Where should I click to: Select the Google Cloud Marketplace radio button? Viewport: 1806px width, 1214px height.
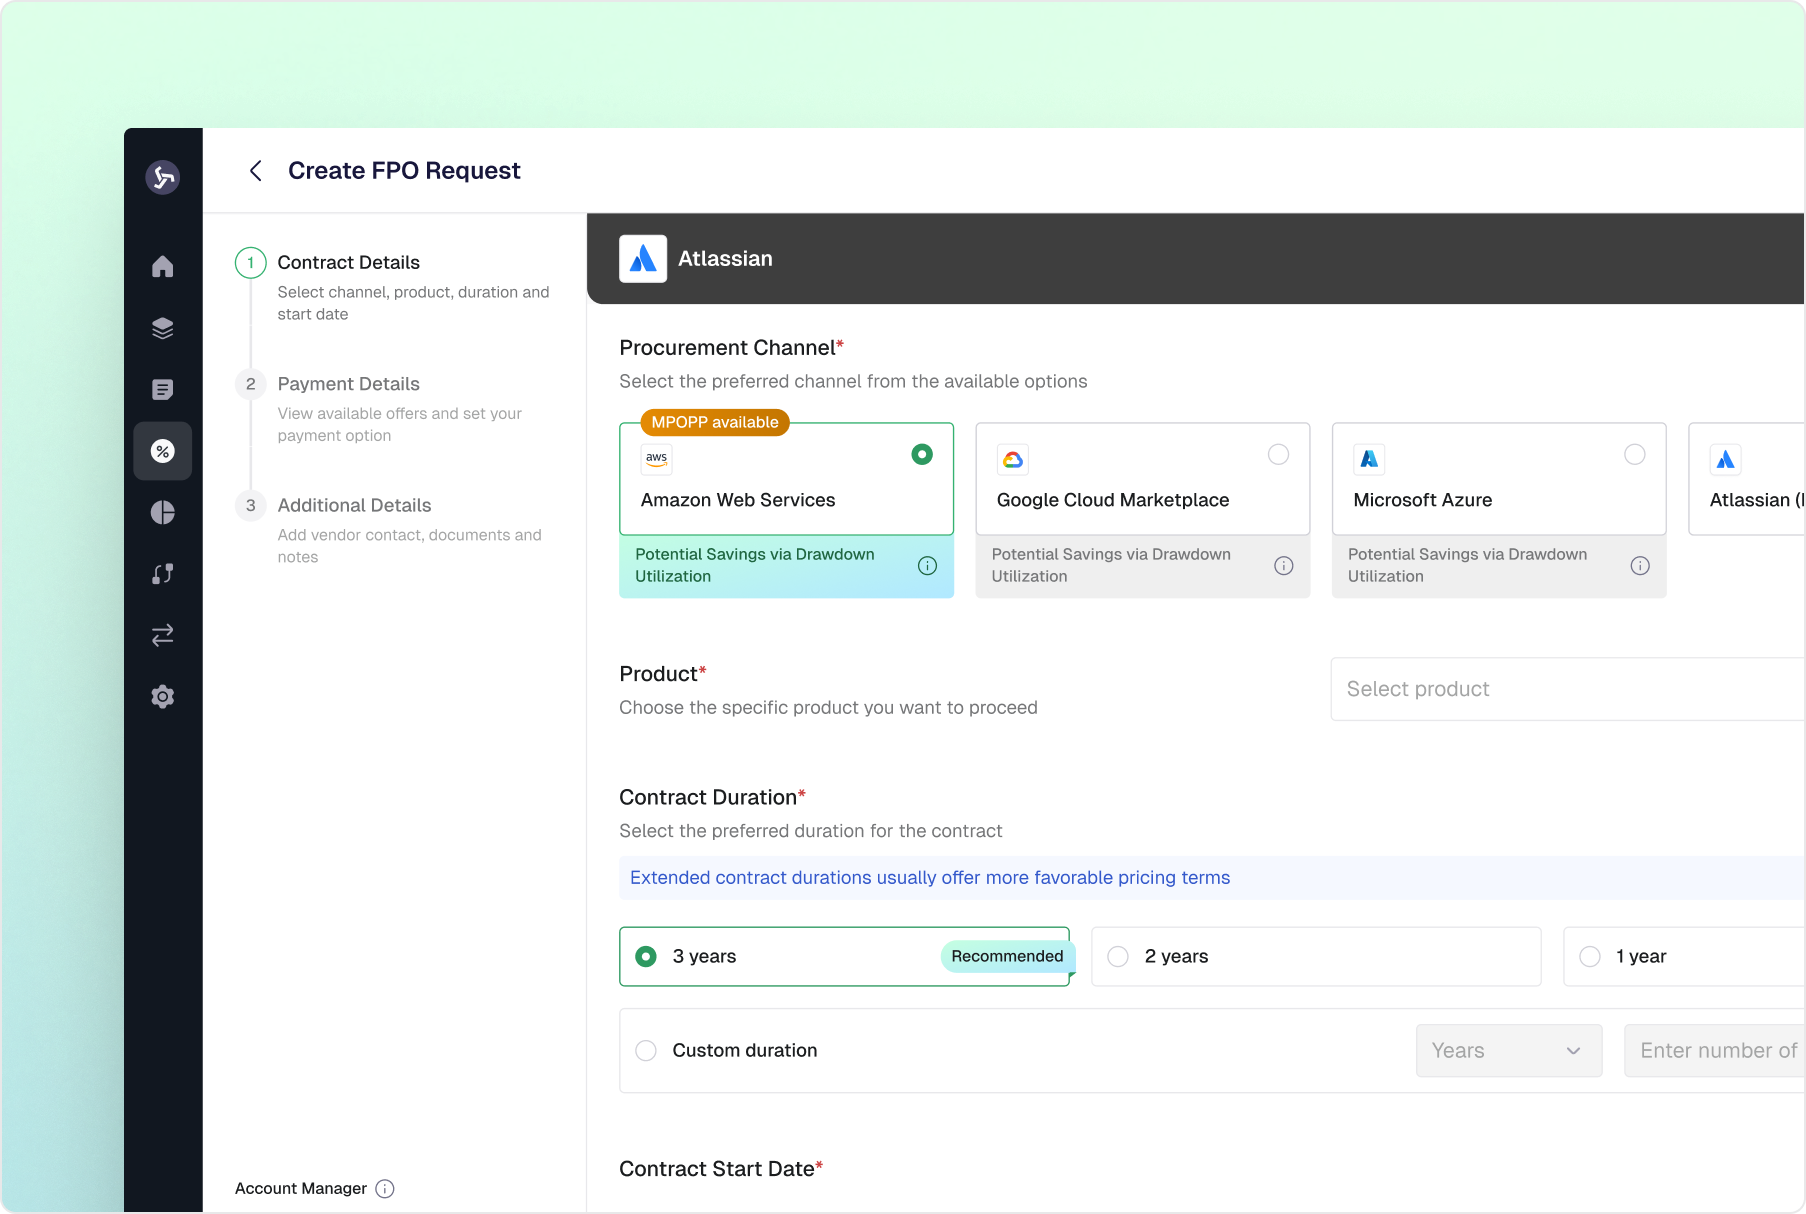click(1278, 455)
